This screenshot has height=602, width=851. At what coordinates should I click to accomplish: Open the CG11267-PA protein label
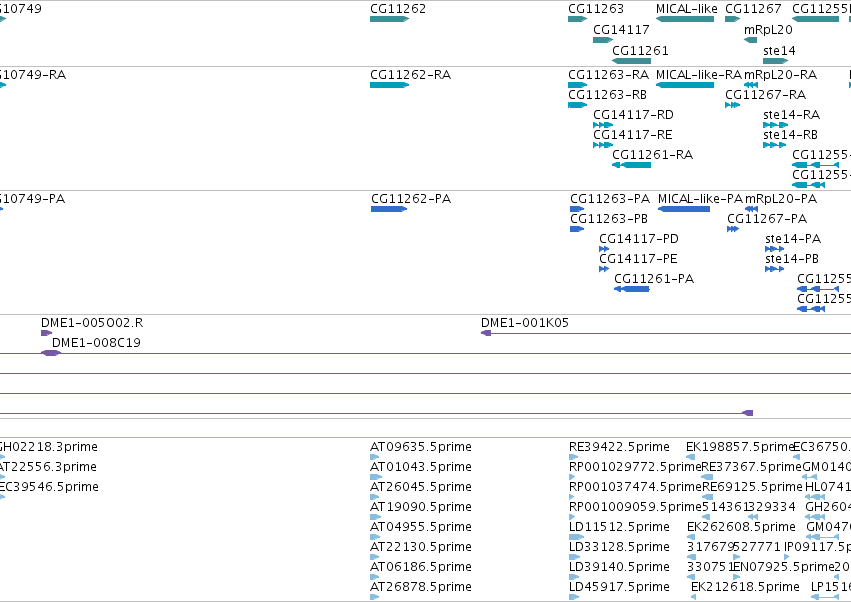click(767, 219)
